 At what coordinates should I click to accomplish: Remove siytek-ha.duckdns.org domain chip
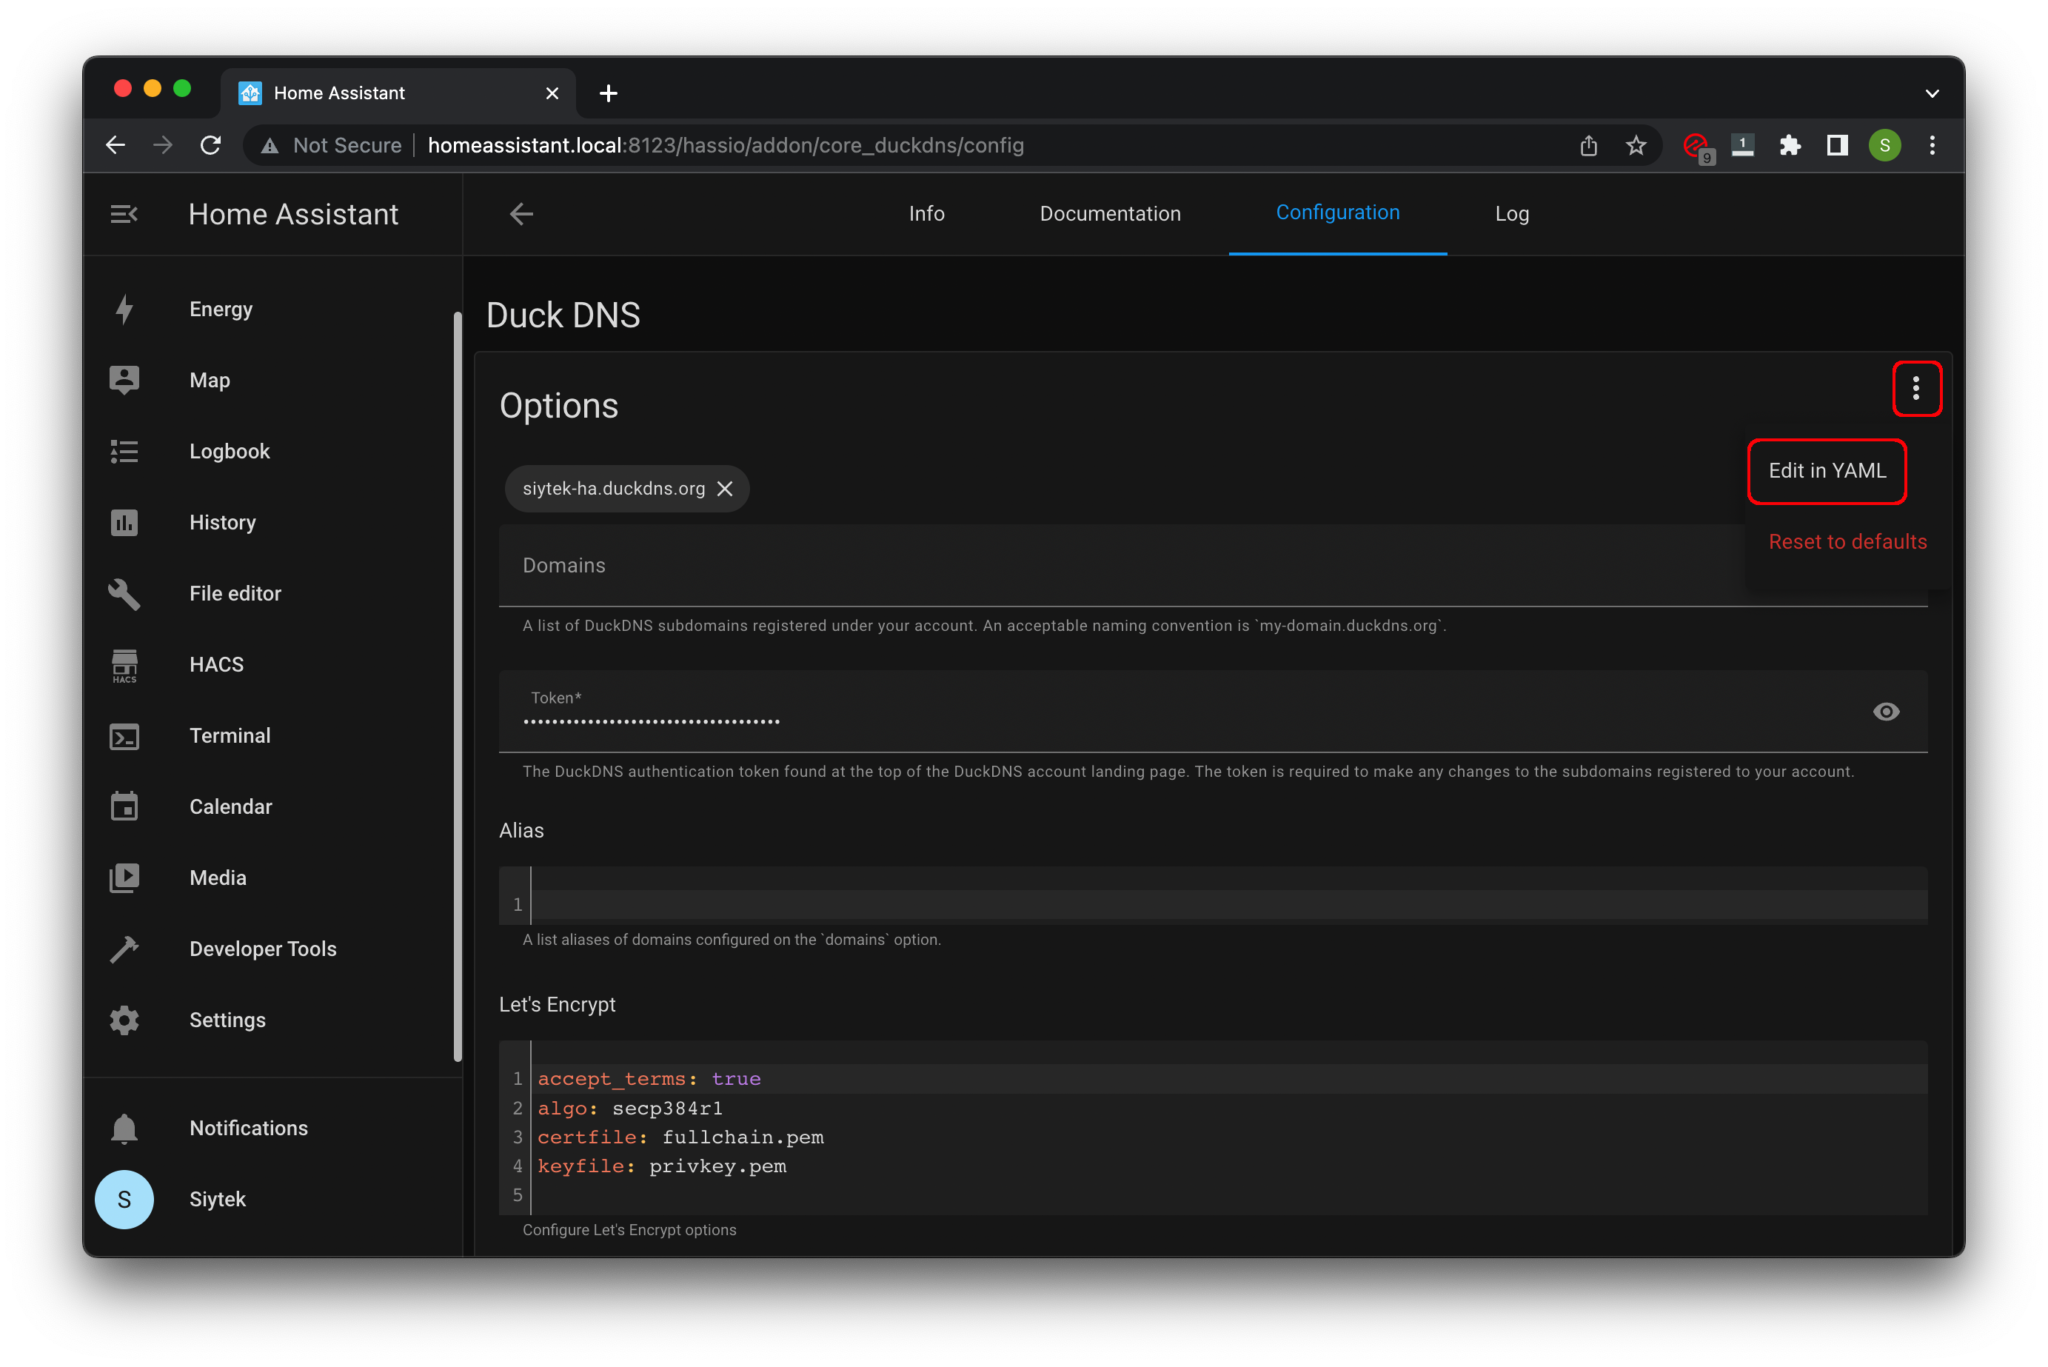click(x=725, y=489)
